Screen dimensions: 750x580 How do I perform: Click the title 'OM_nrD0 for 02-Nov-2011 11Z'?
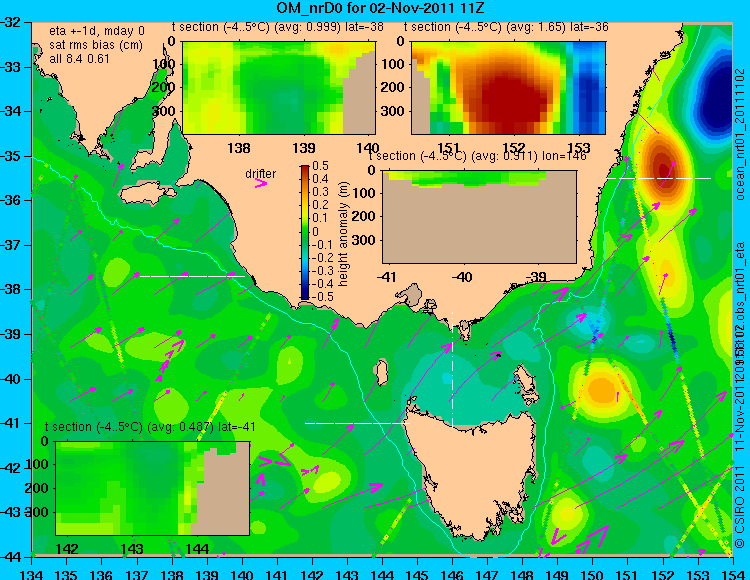[380, 8]
